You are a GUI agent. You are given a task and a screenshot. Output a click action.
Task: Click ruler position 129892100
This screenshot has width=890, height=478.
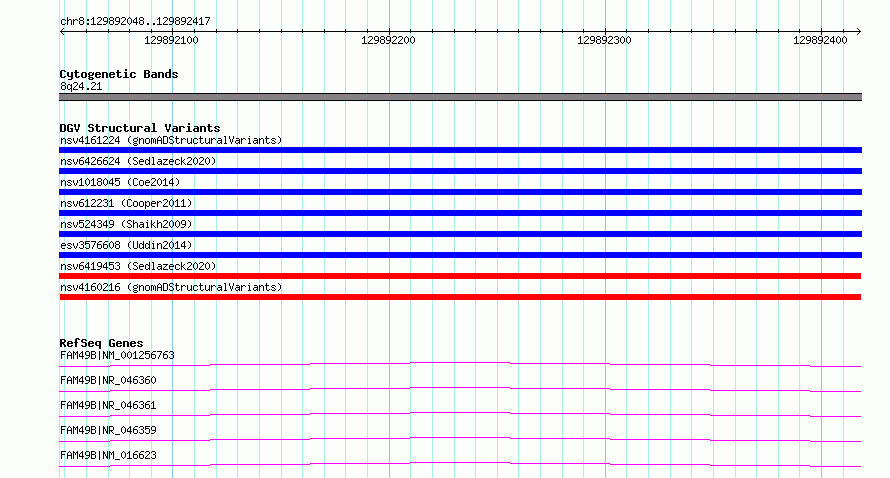point(171,40)
